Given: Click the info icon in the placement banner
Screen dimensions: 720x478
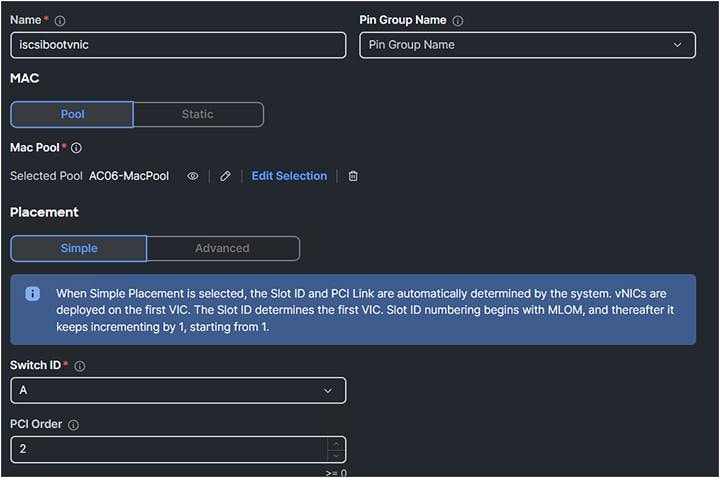Looking at the screenshot, I should coord(33,293).
